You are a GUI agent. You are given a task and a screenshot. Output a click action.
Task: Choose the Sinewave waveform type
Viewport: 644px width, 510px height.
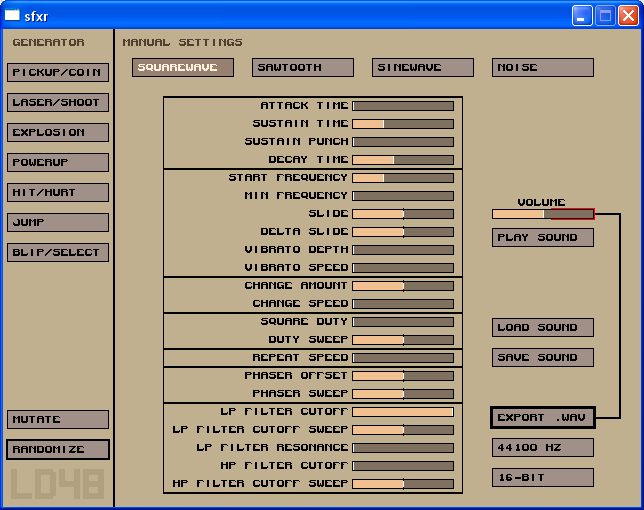coord(422,67)
